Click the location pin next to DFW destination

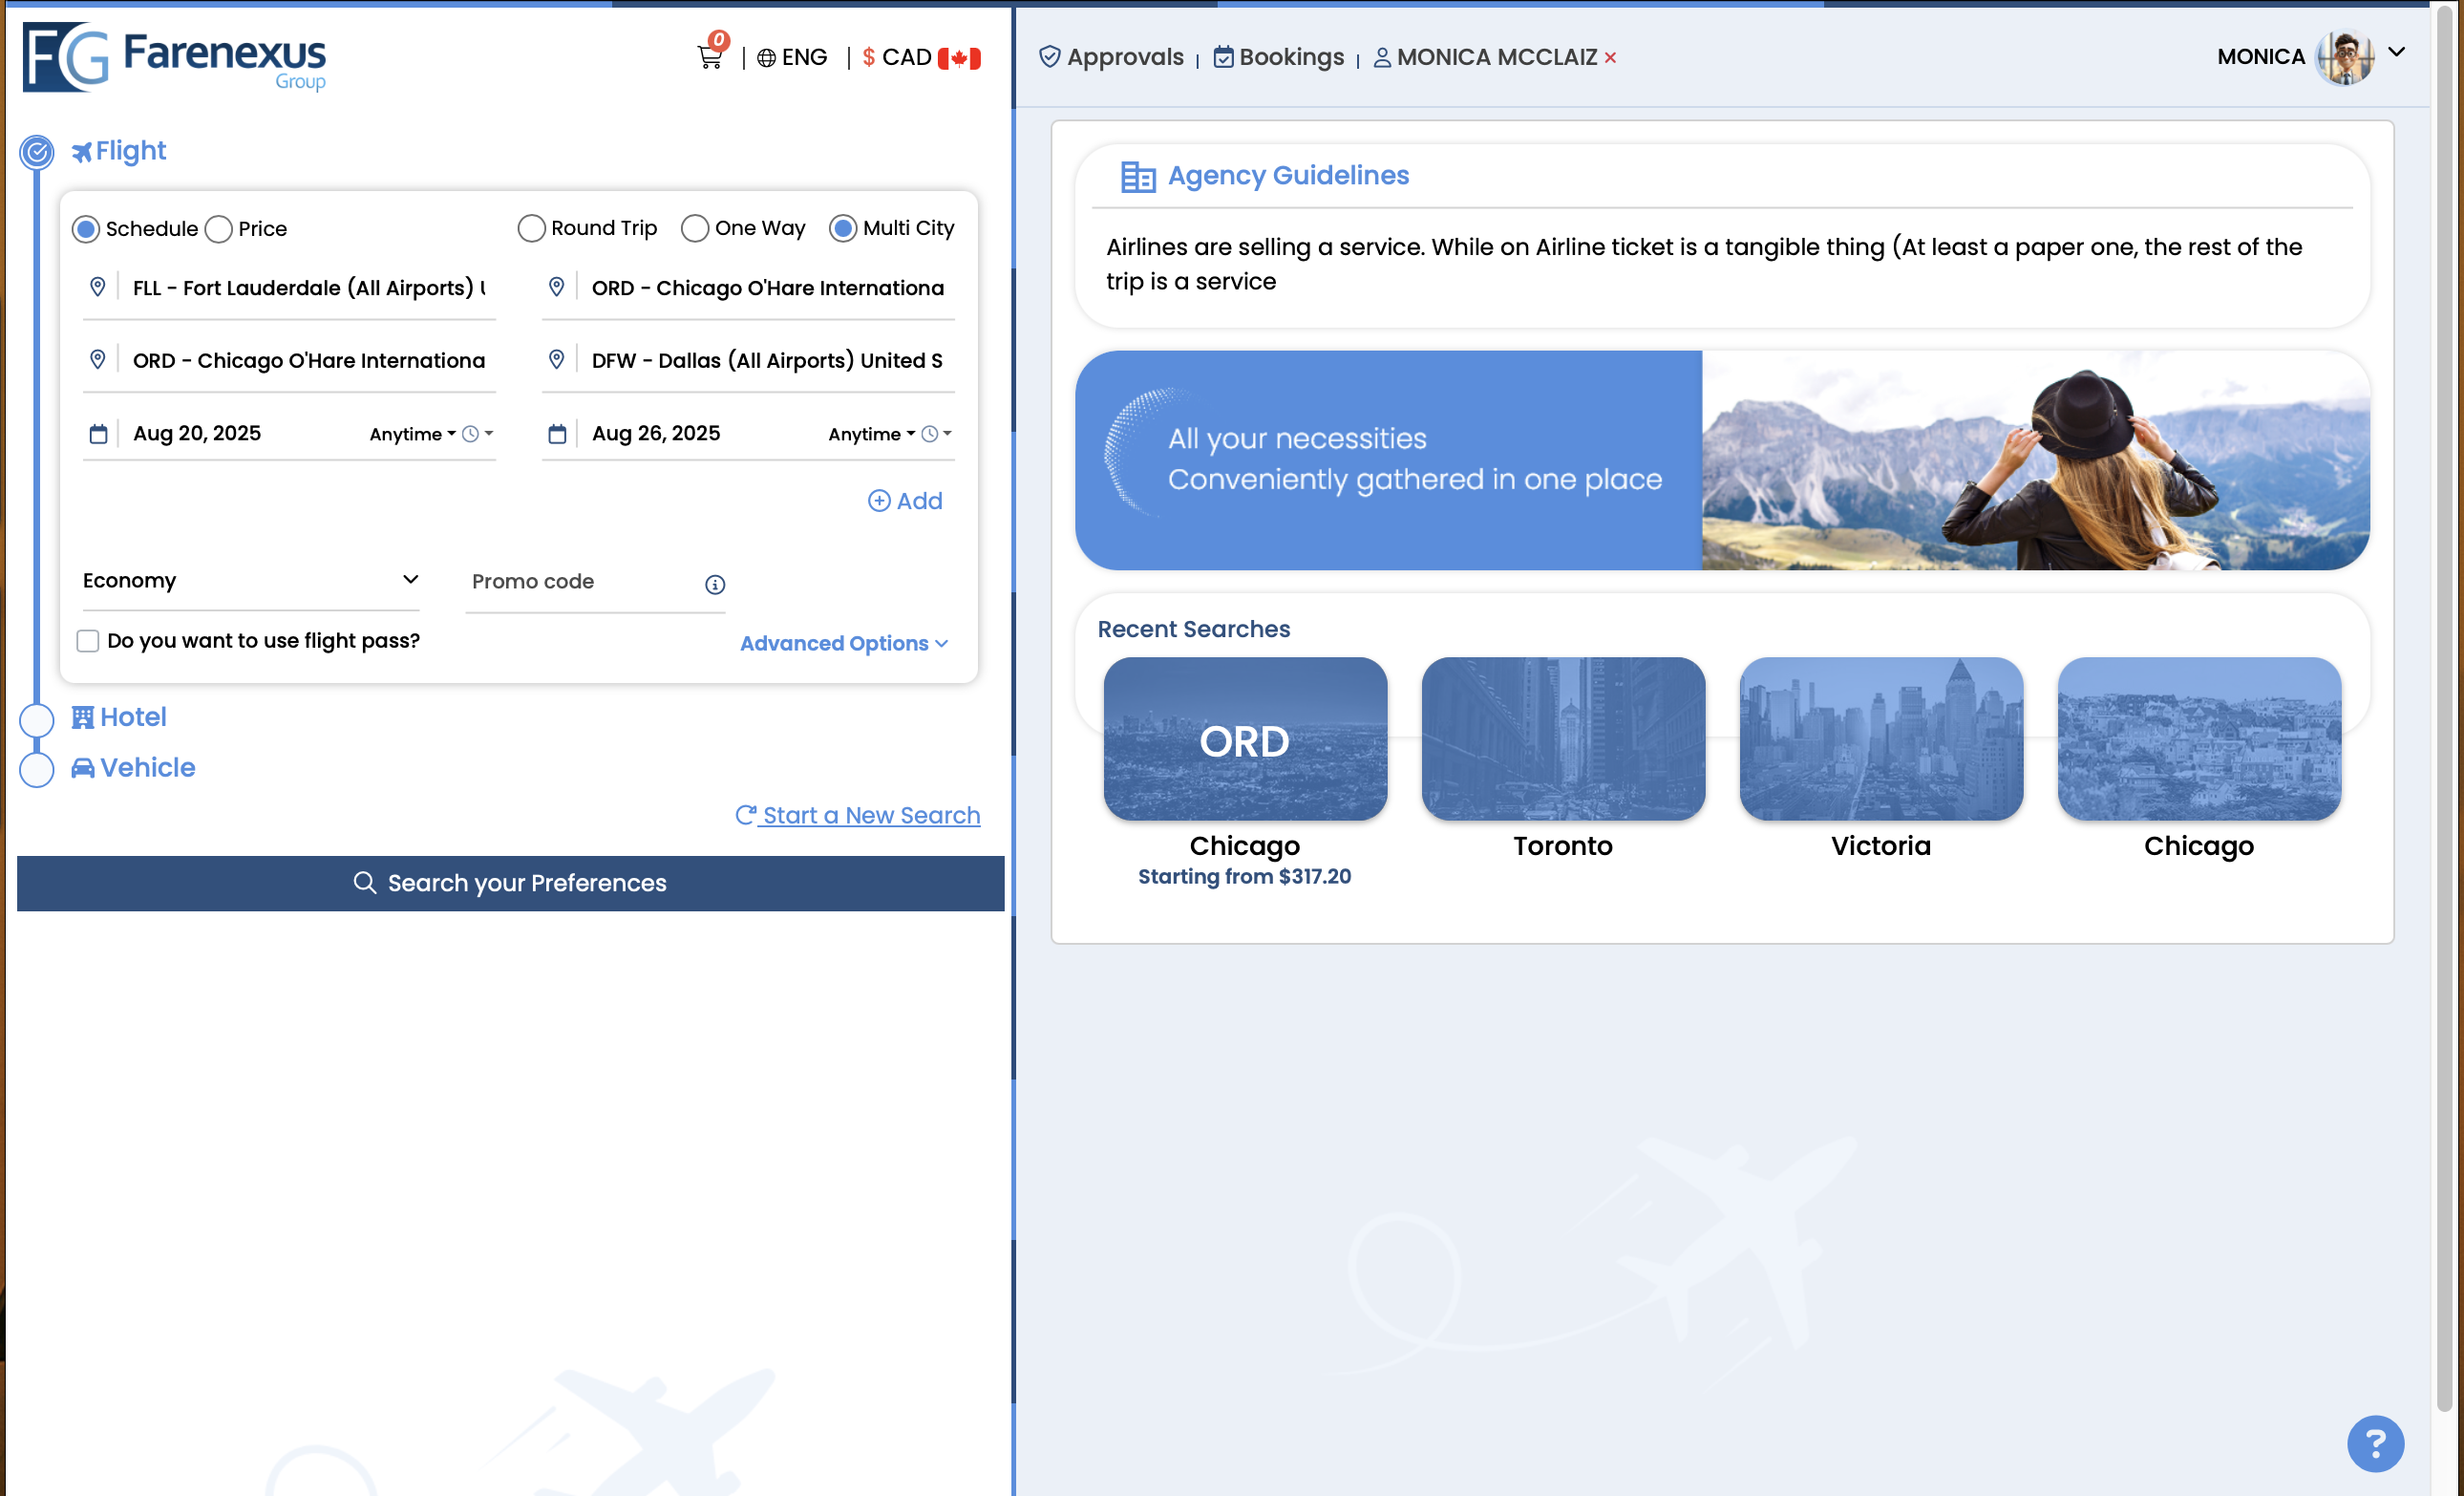(x=557, y=359)
